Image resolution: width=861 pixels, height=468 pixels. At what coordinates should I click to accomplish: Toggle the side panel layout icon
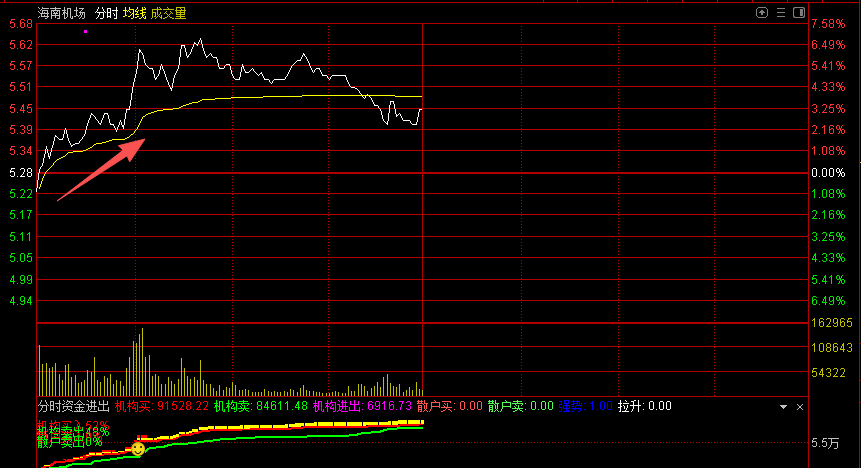click(799, 13)
